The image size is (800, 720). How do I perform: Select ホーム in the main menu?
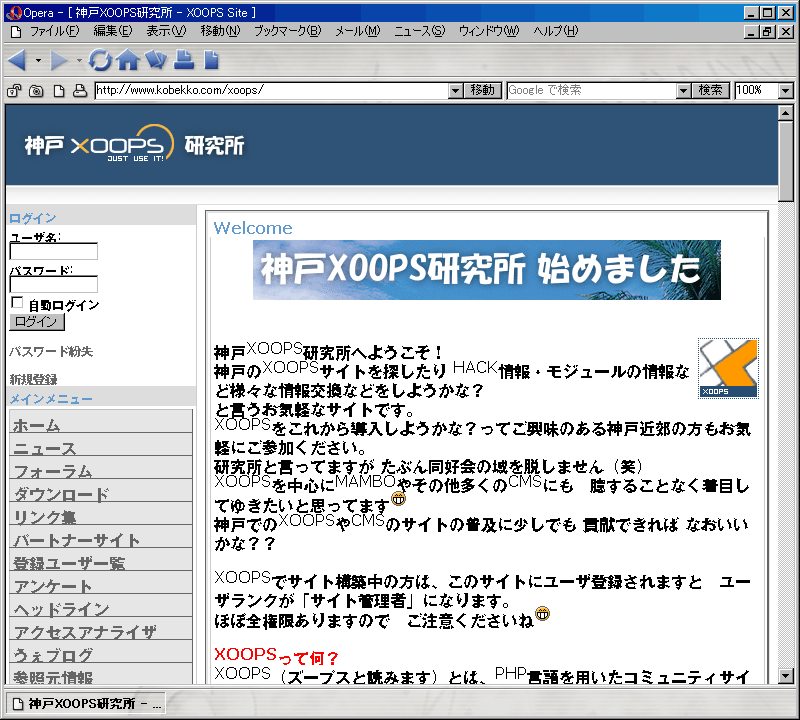pyautogui.click(x=101, y=423)
